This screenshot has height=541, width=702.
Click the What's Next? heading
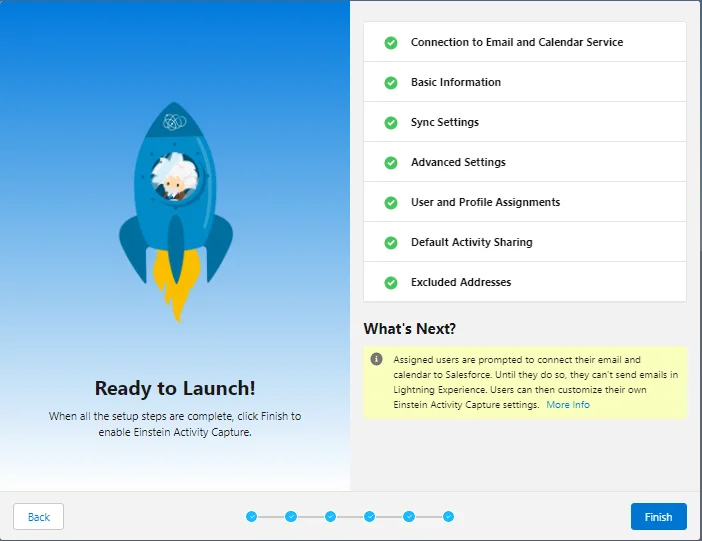410,329
